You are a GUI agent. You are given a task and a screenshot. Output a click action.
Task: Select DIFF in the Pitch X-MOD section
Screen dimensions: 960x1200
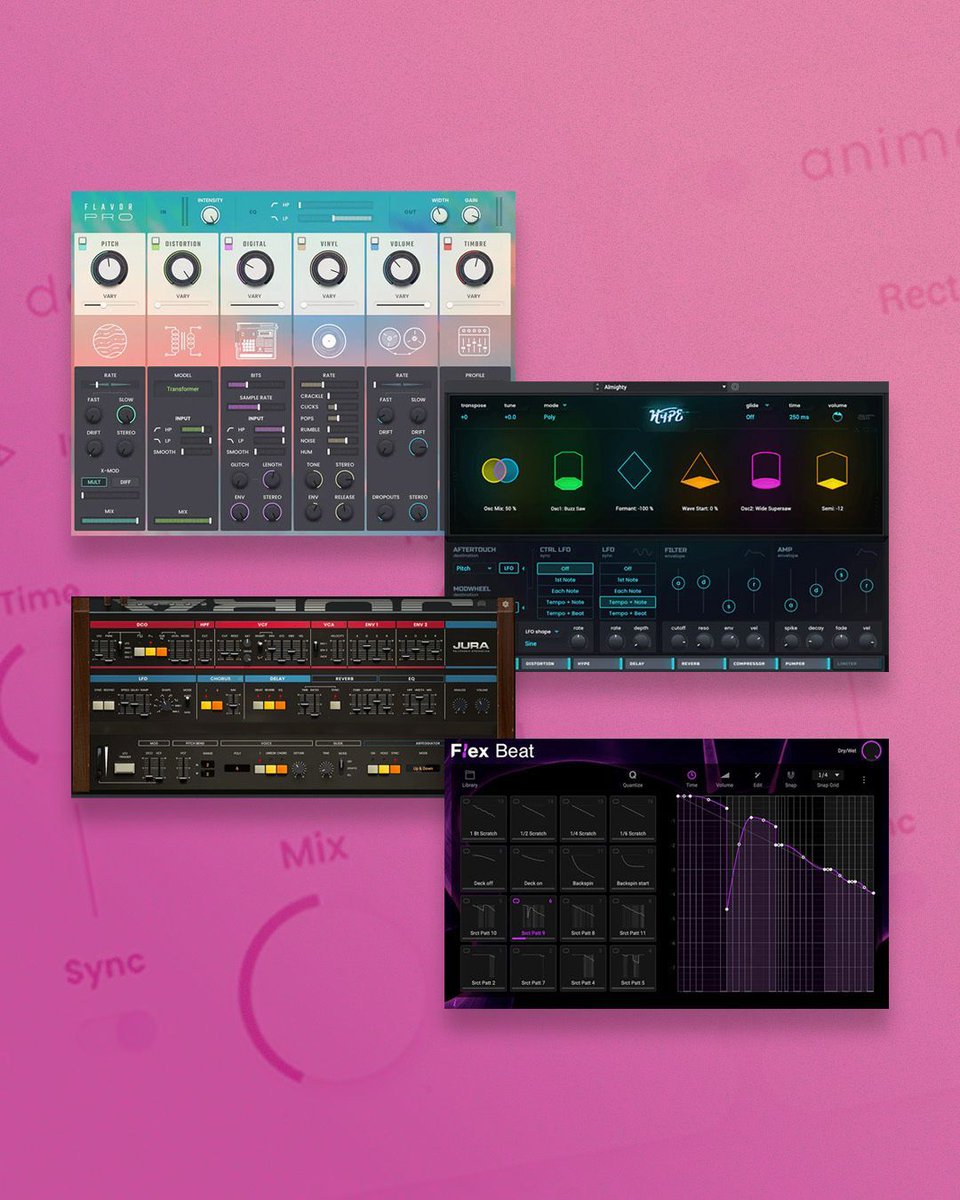(125, 482)
